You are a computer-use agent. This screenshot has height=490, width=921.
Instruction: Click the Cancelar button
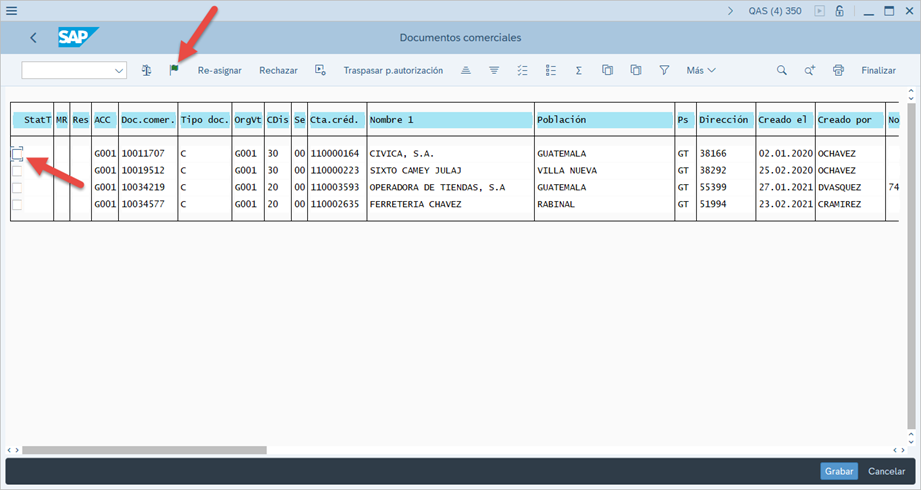(886, 471)
